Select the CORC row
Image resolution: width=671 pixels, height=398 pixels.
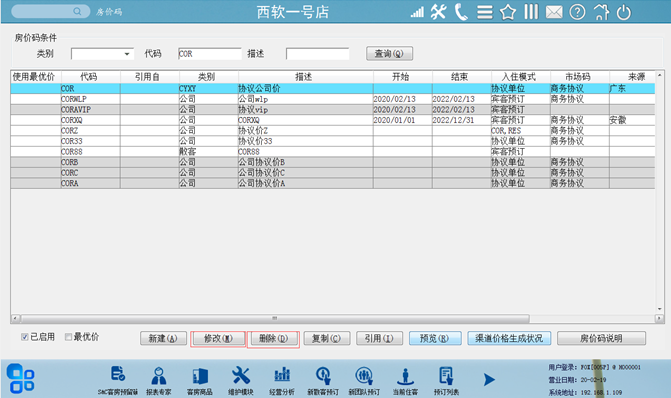click(x=333, y=173)
